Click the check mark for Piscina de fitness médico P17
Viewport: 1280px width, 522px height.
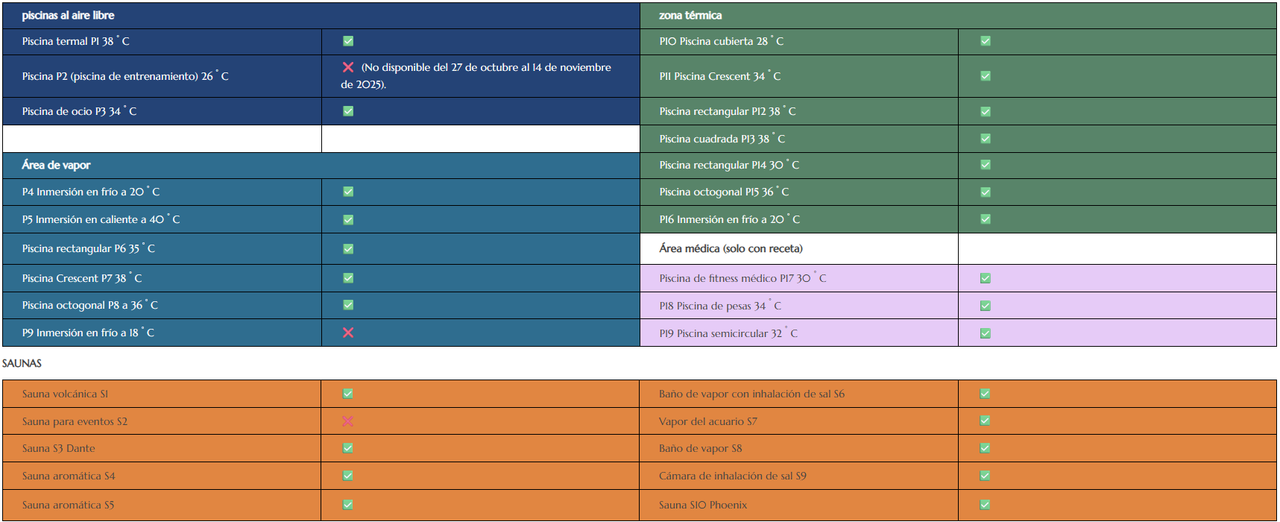coord(985,278)
